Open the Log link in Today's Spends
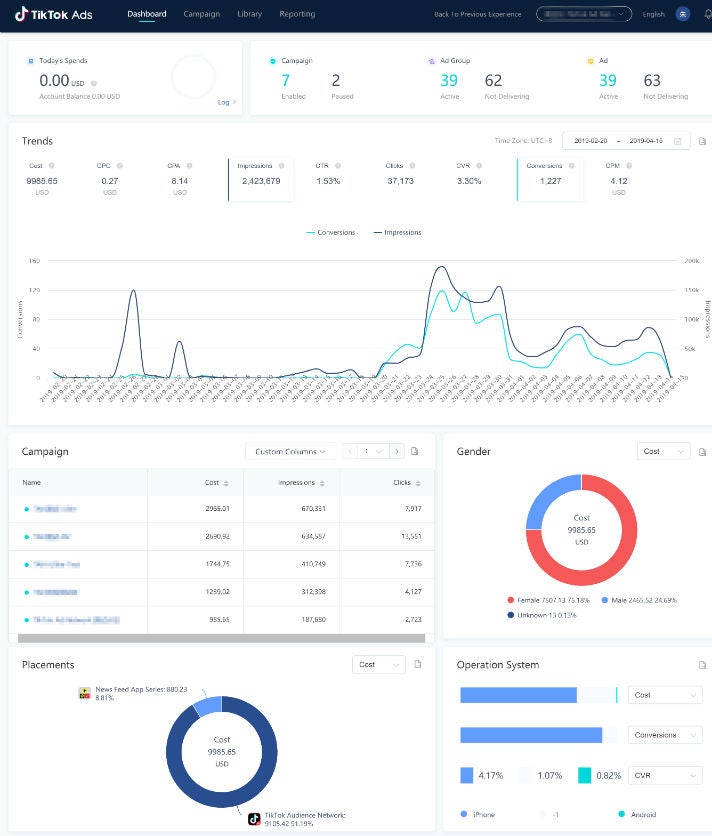Screen dimensions: 712x836 pyautogui.click(x=226, y=102)
